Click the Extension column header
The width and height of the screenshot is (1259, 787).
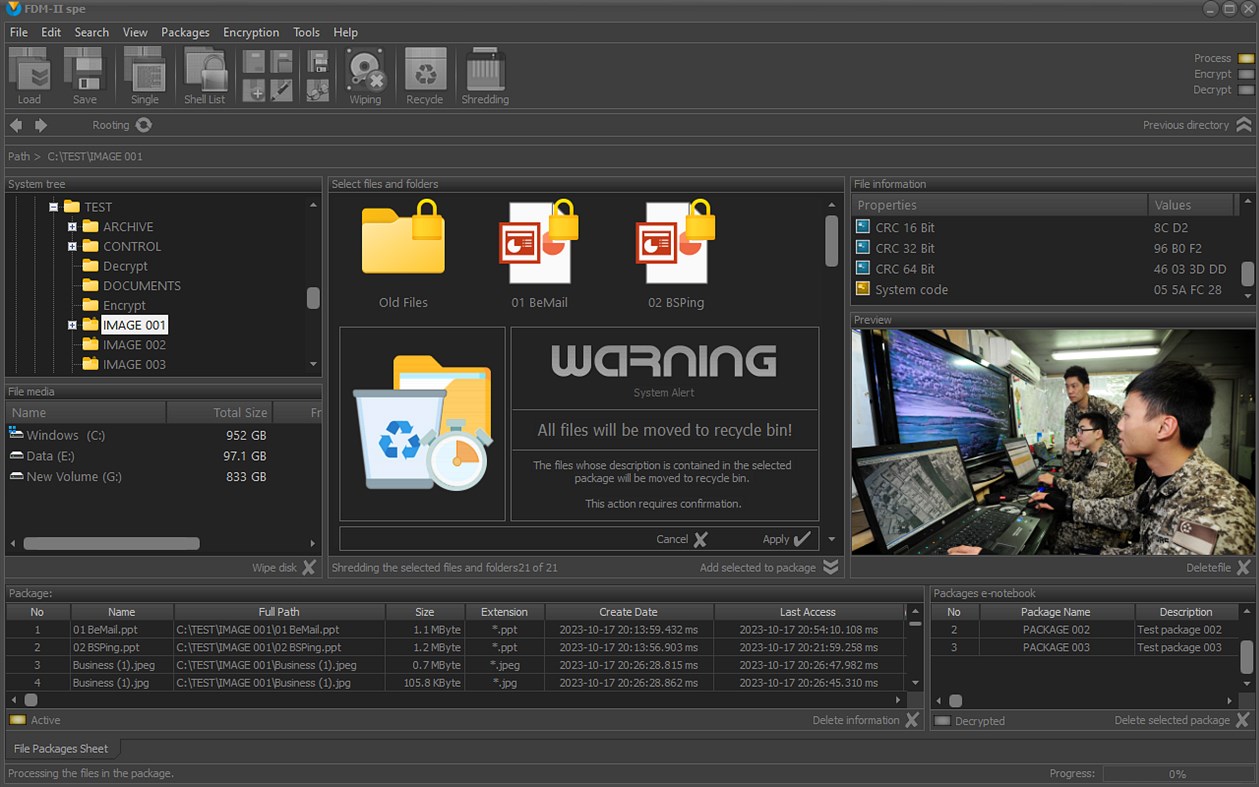(x=504, y=612)
